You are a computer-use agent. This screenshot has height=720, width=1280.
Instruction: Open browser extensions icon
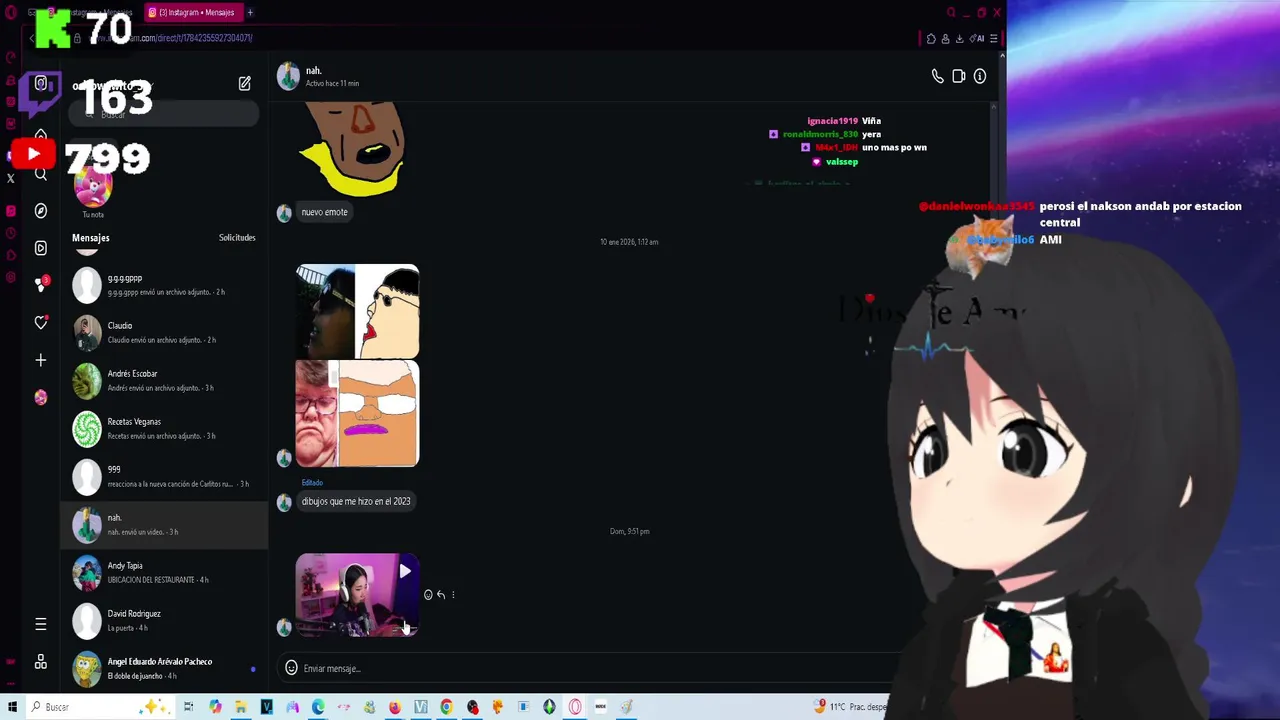(931, 39)
